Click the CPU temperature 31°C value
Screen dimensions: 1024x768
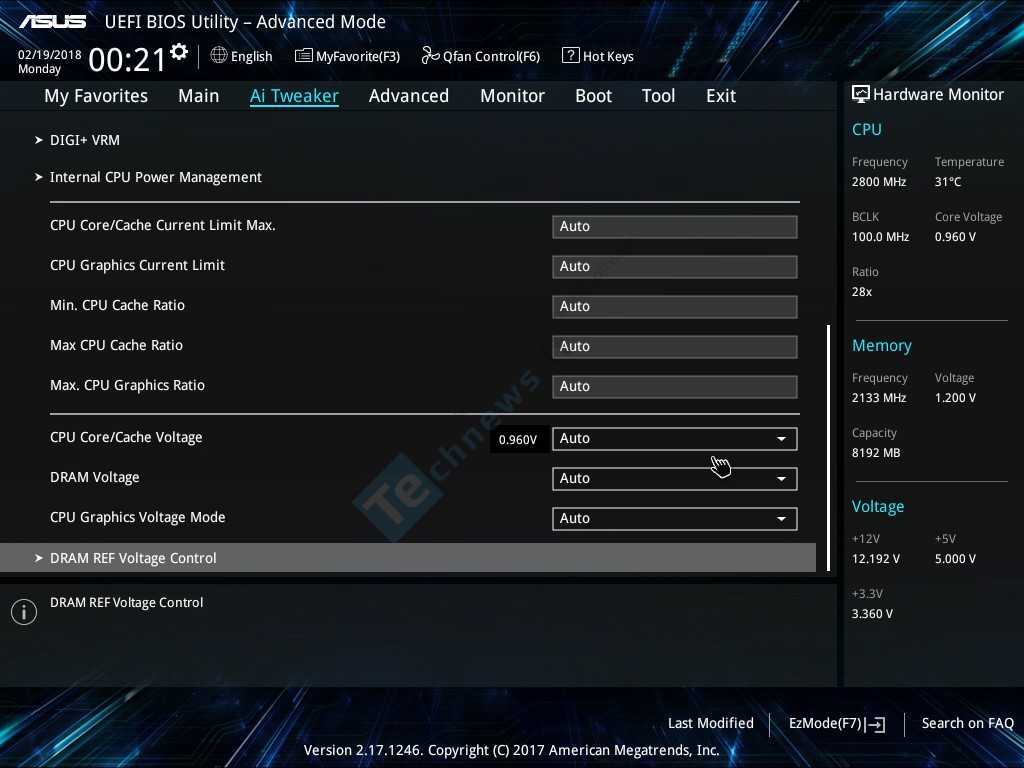948,182
